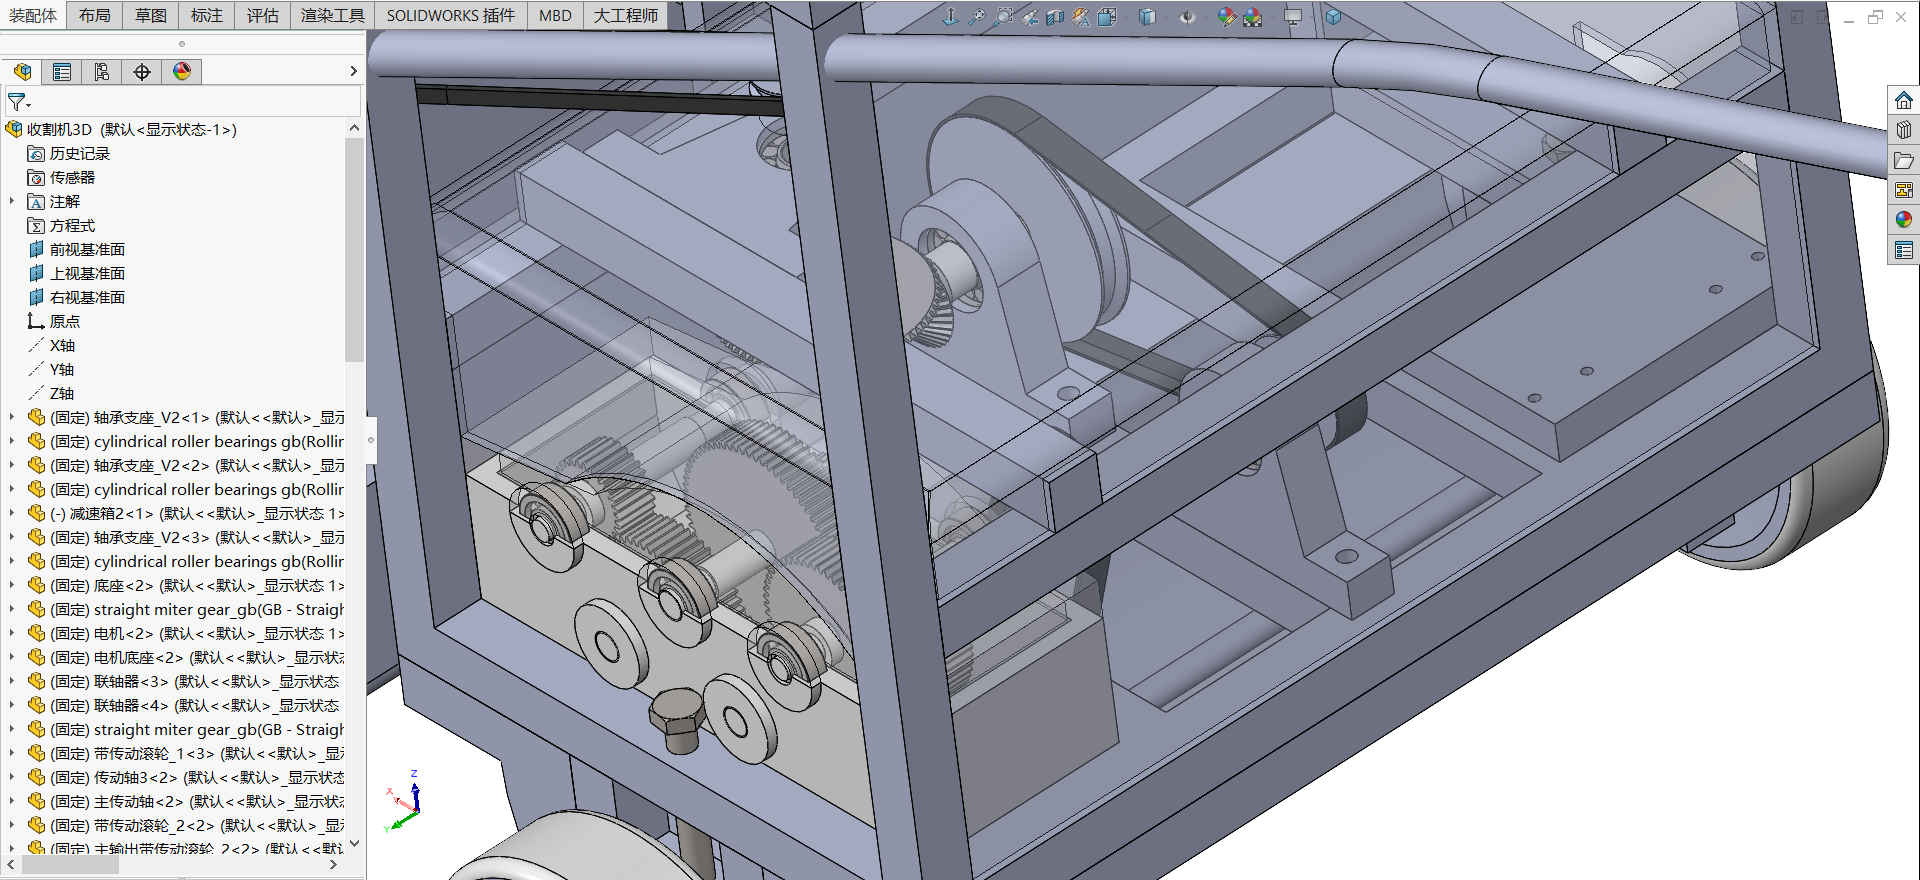
Task: Switch to the 草图 tab
Action: (151, 15)
